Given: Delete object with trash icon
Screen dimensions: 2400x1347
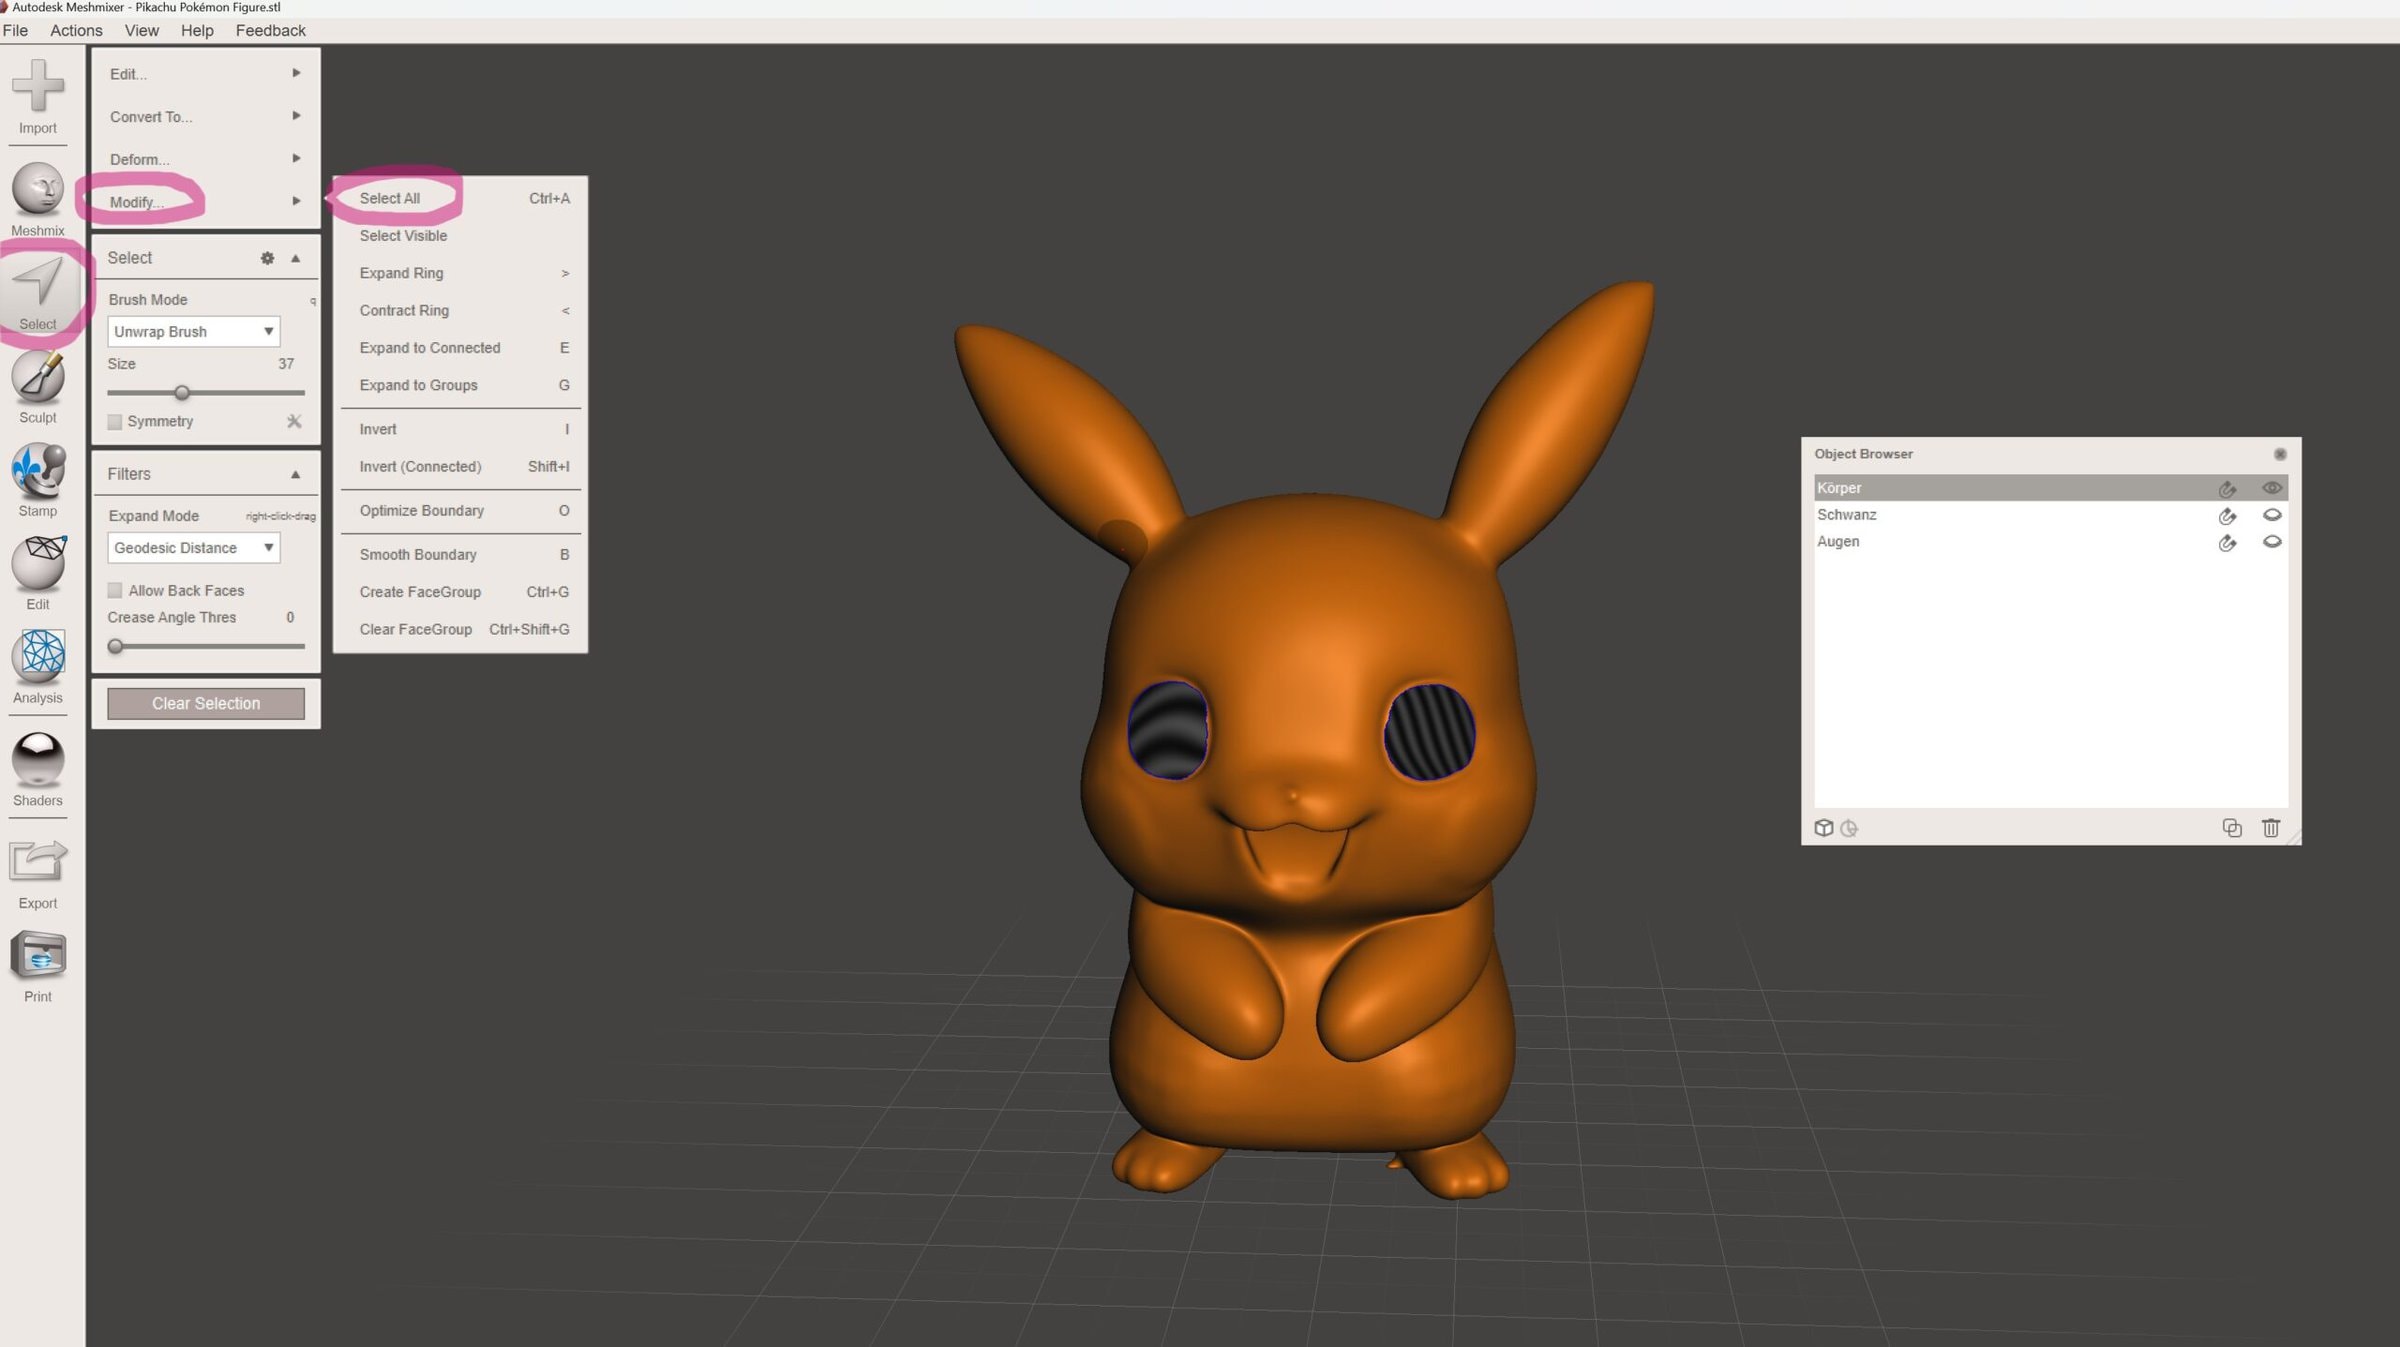Looking at the screenshot, I should 2270,828.
